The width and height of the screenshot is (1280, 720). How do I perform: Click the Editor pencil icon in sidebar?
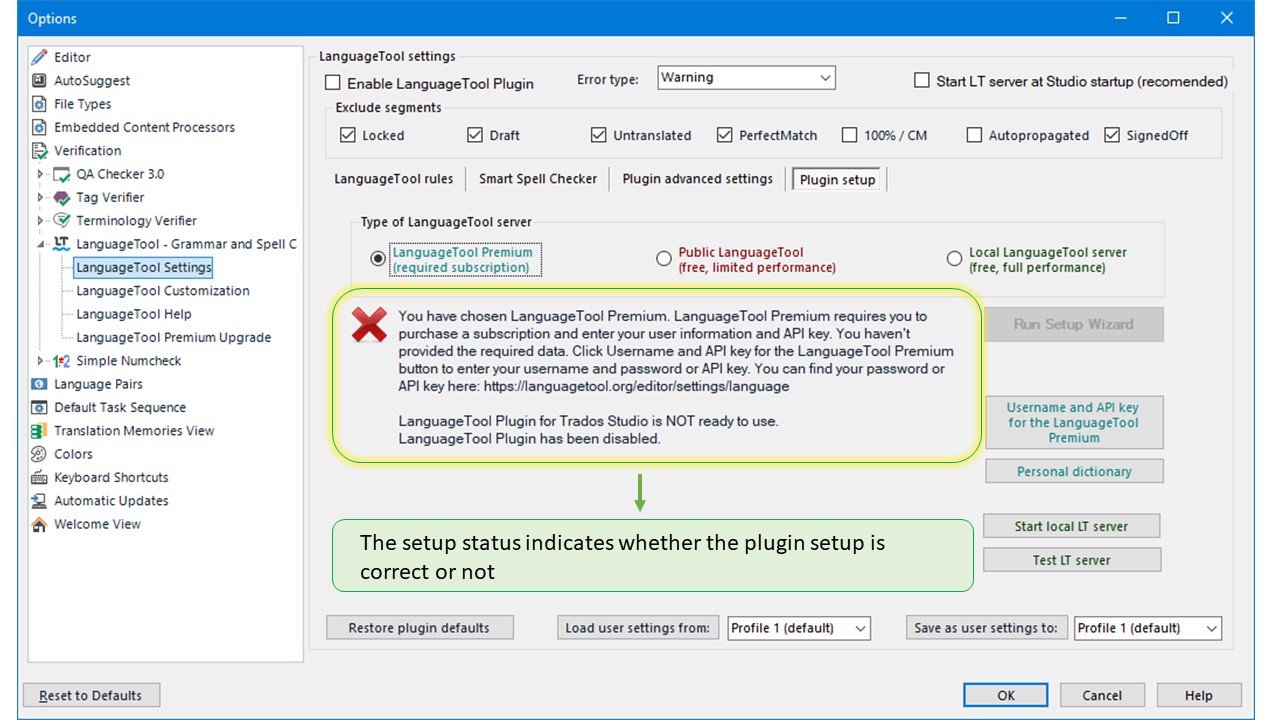39,57
